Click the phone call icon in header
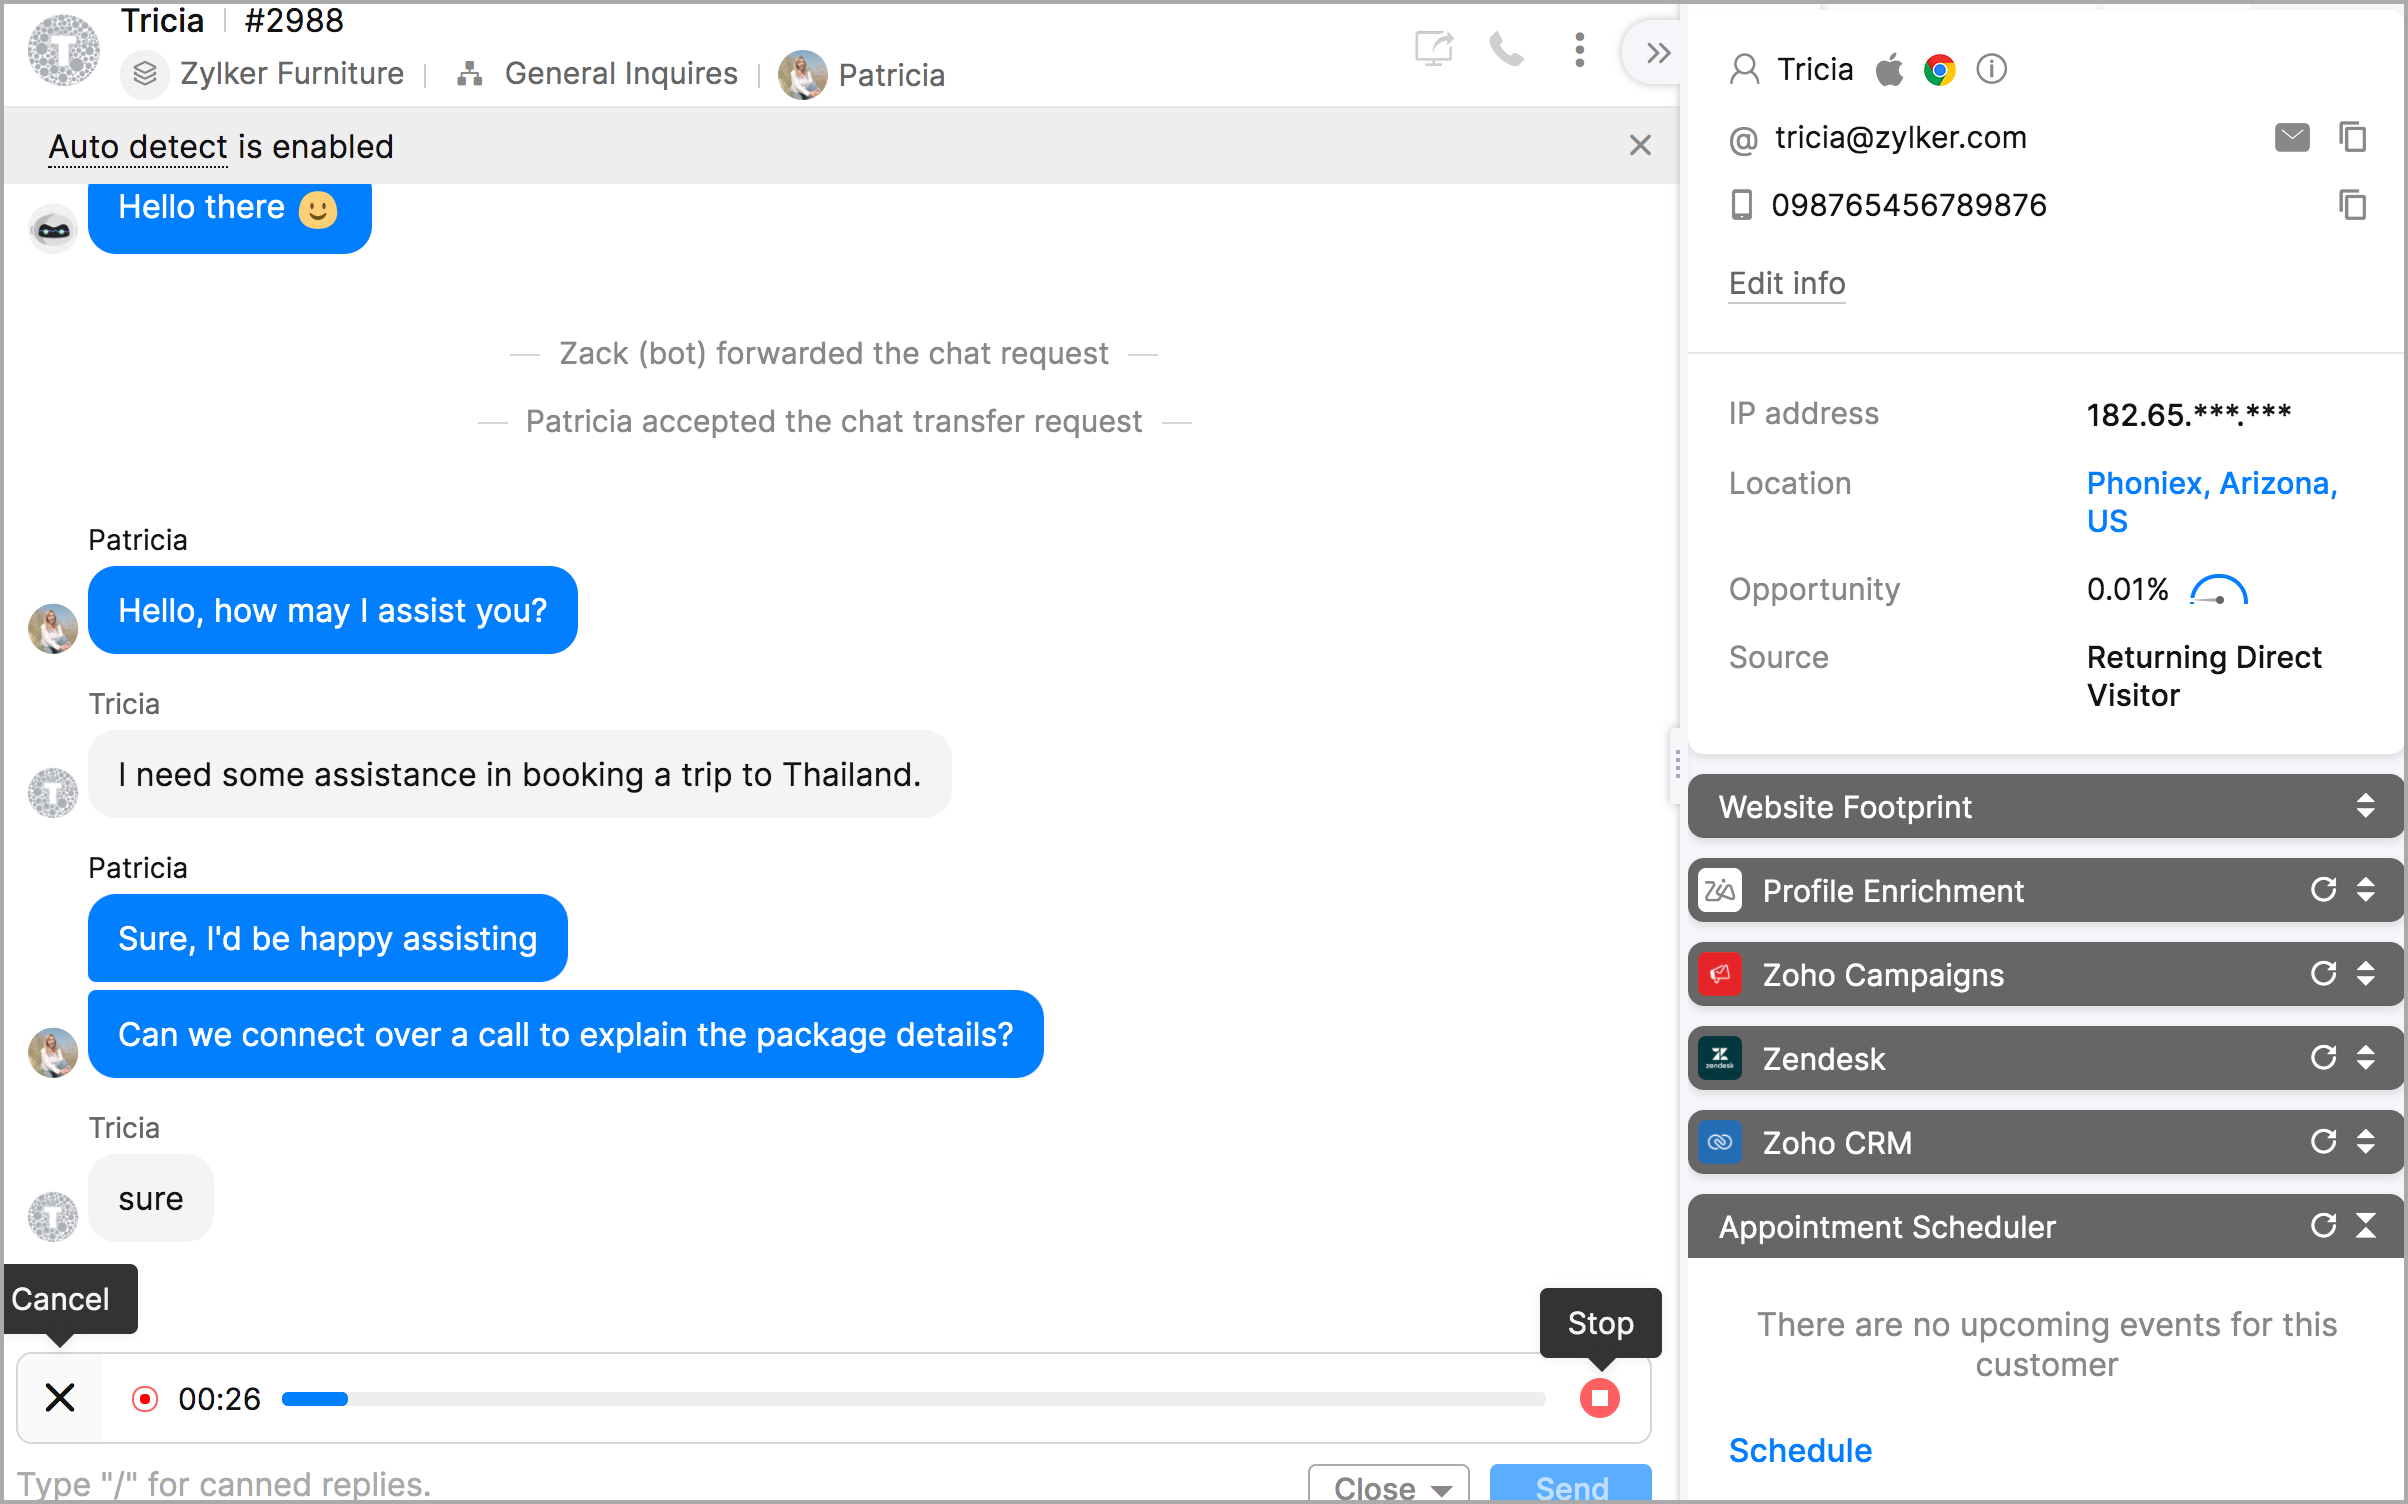 point(1506,49)
